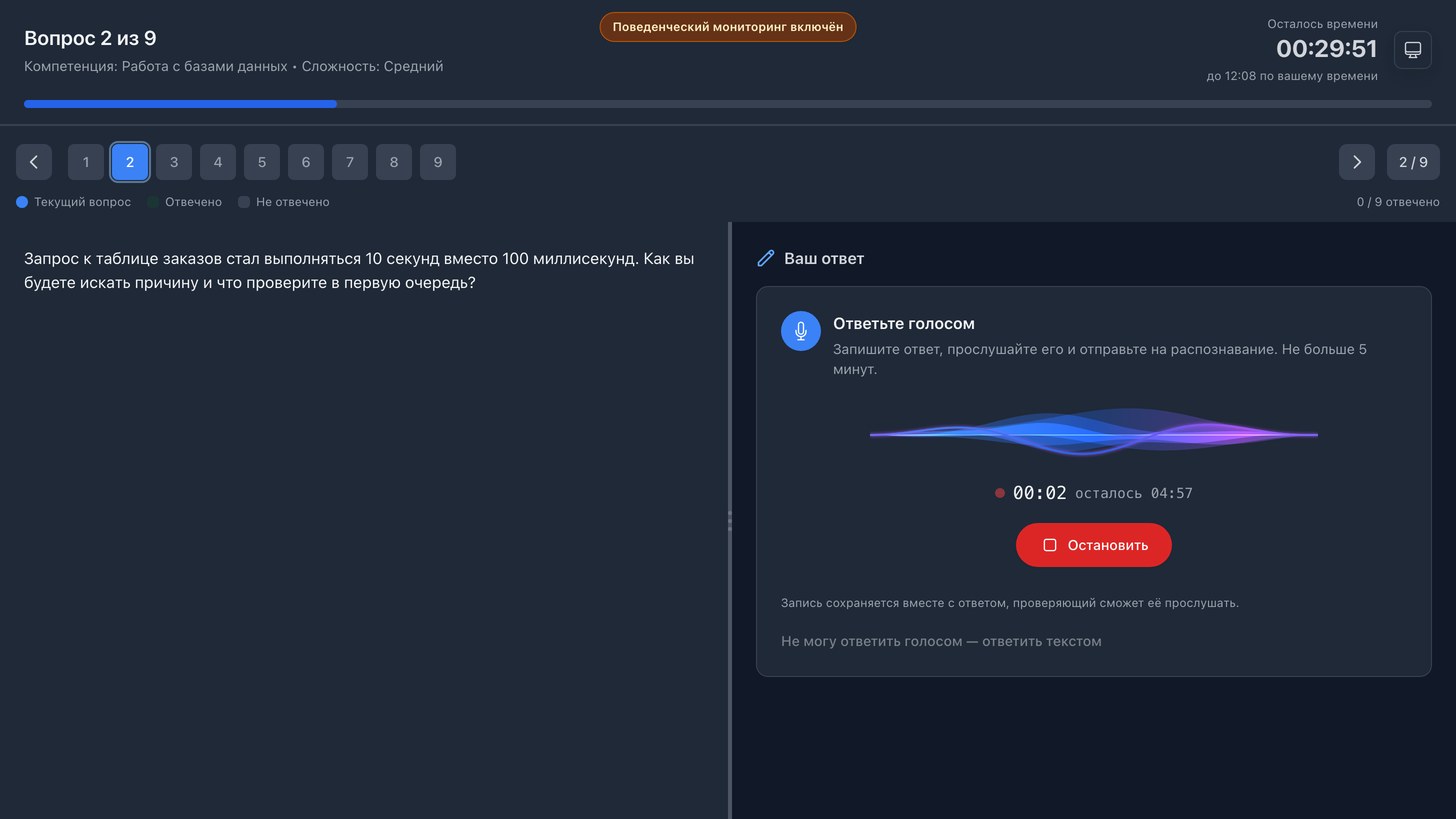1456x819 pixels.
Task: Jump to question 8
Action: point(394,162)
